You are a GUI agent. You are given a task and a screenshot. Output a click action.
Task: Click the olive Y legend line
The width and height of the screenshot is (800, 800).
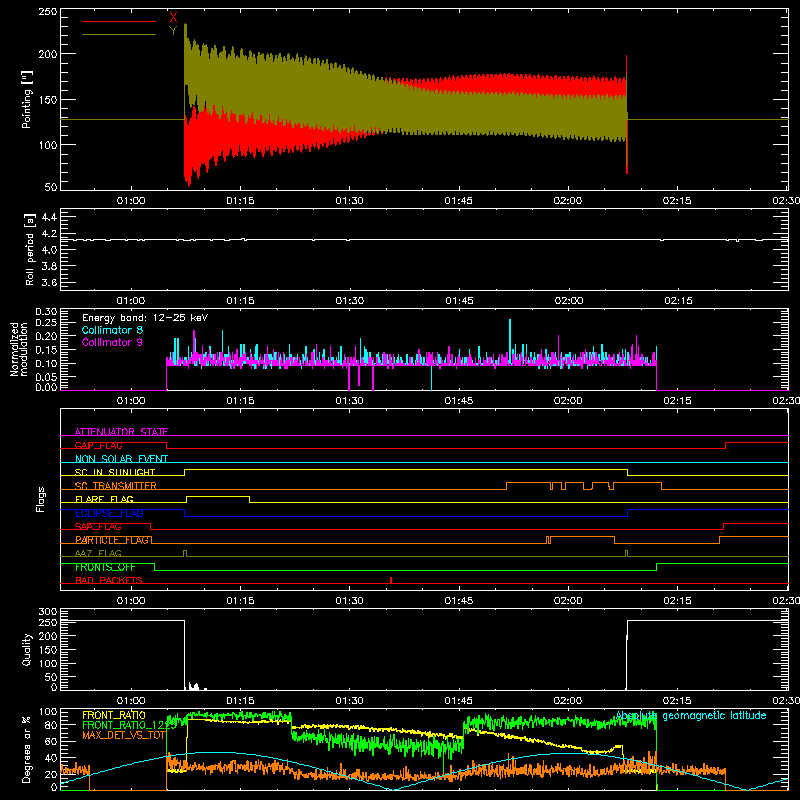tap(119, 34)
